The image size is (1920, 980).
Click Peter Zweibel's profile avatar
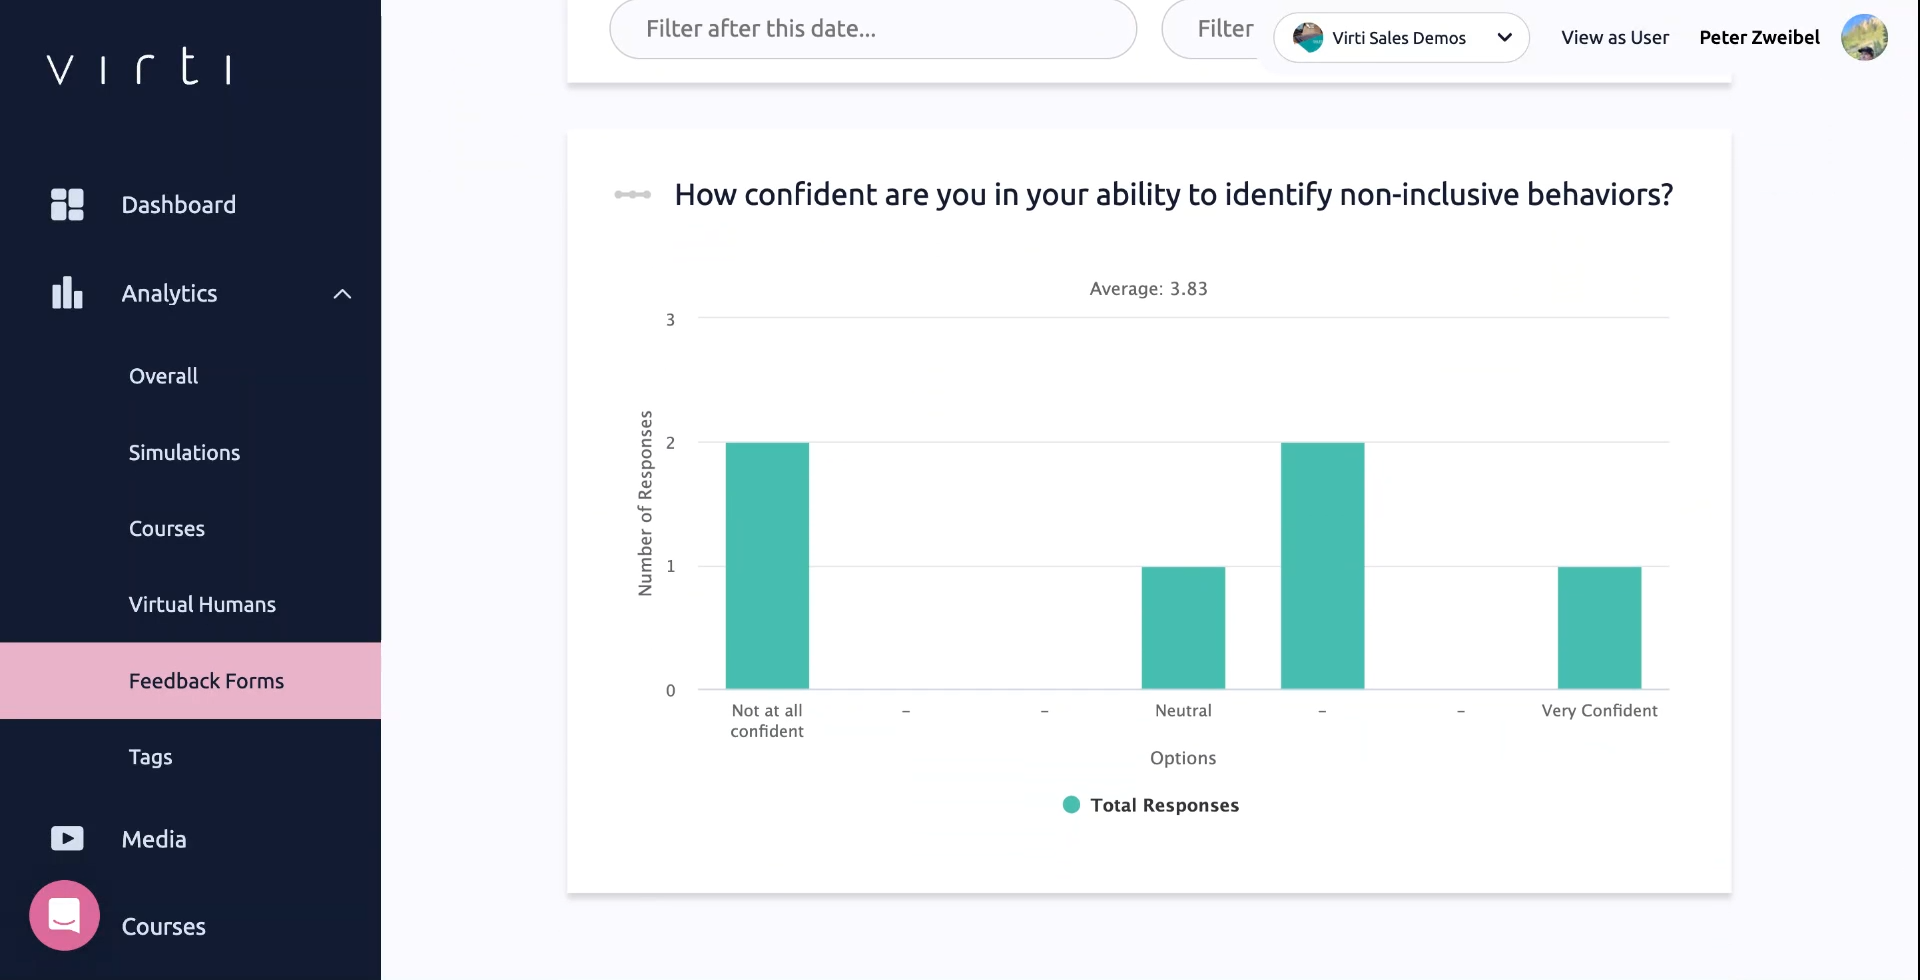click(x=1864, y=38)
